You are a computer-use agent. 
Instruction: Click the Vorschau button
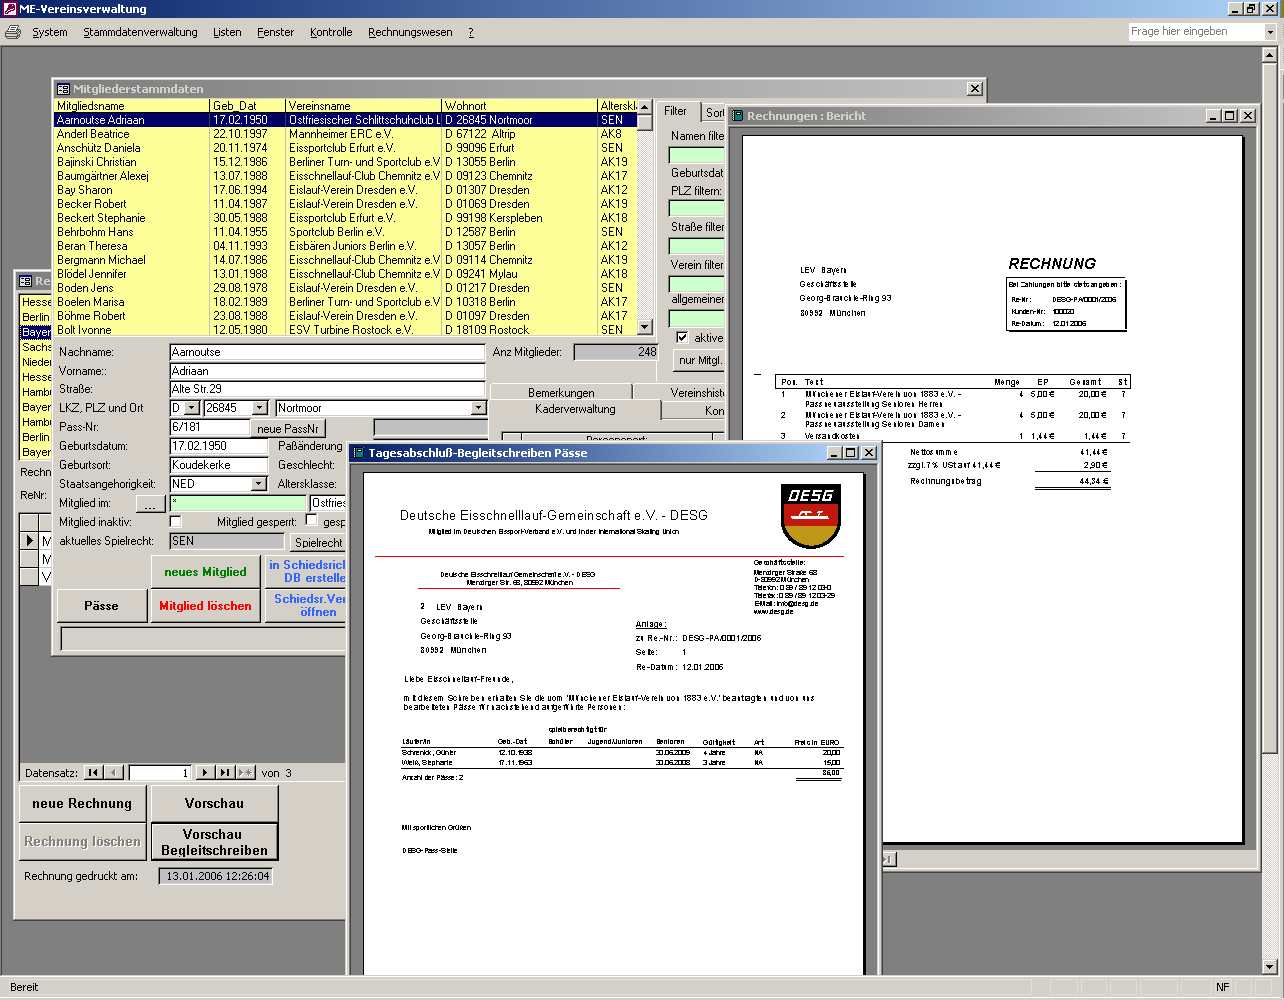[x=214, y=803]
